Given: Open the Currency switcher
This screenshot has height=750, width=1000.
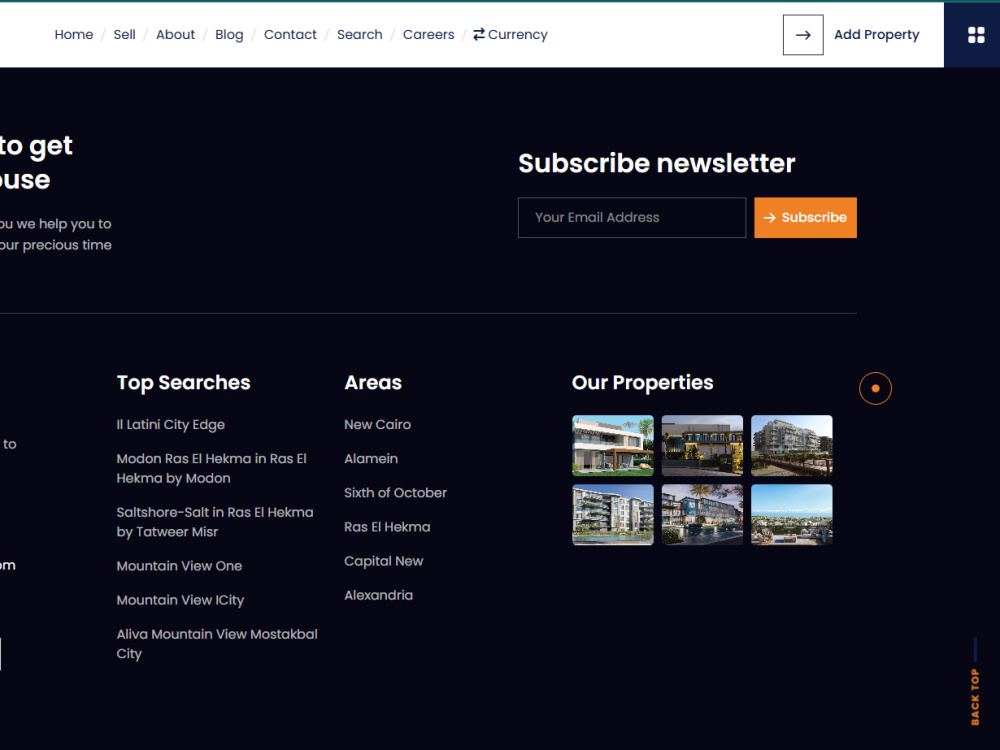Looking at the screenshot, I should 510,34.
